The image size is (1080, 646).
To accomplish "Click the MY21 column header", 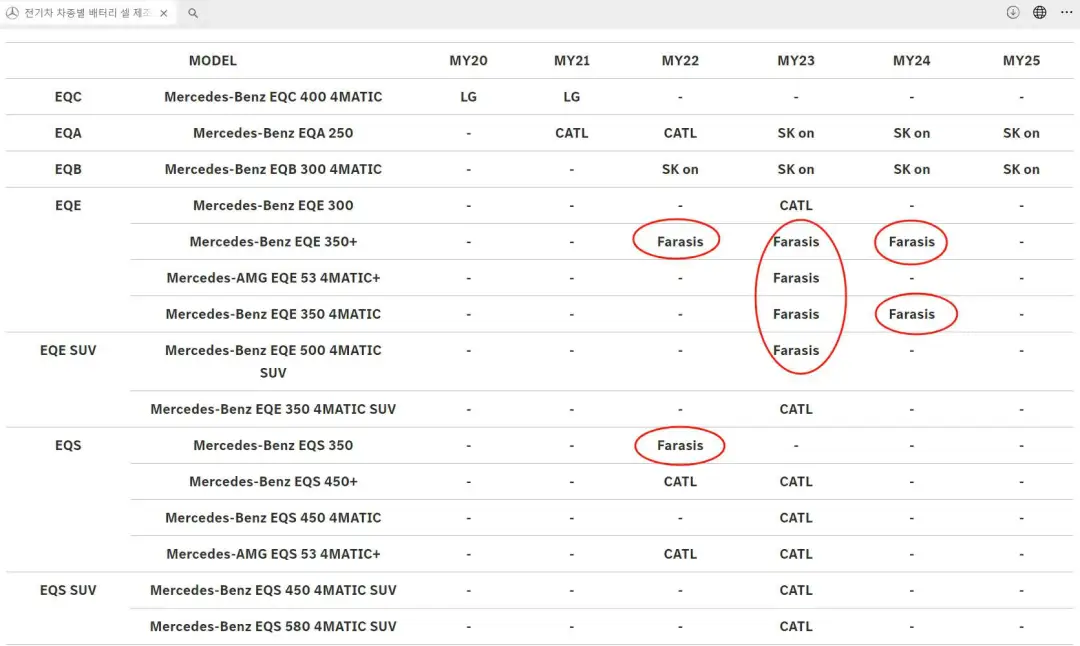I will 572,61.
